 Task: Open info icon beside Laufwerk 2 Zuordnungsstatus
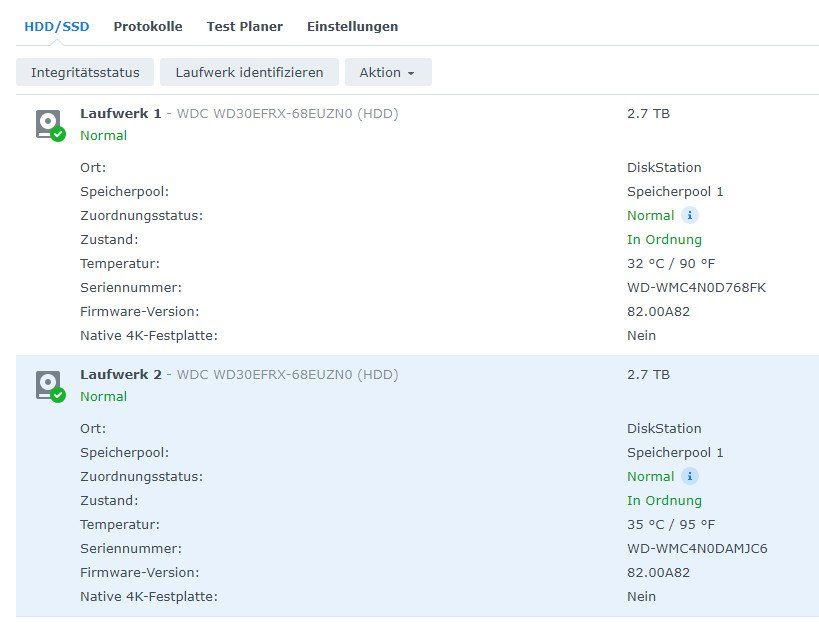[x=689, y=476]
